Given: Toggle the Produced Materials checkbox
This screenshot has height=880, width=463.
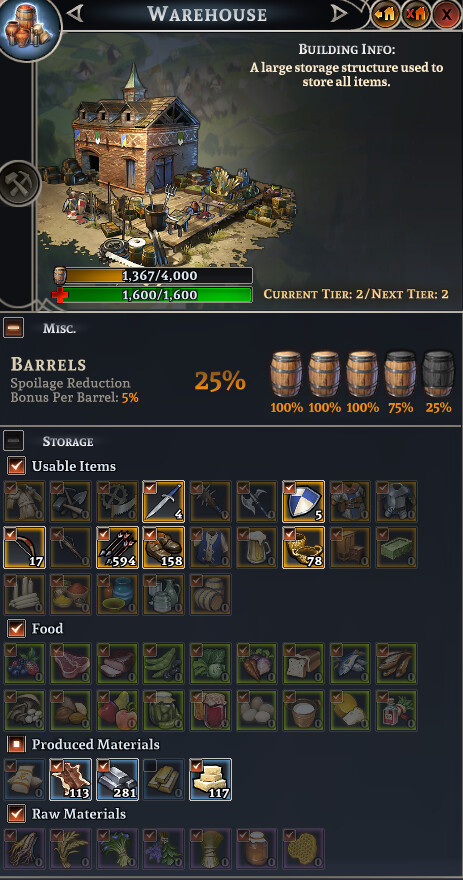Looking at the screenshot, I should (17, 744).
